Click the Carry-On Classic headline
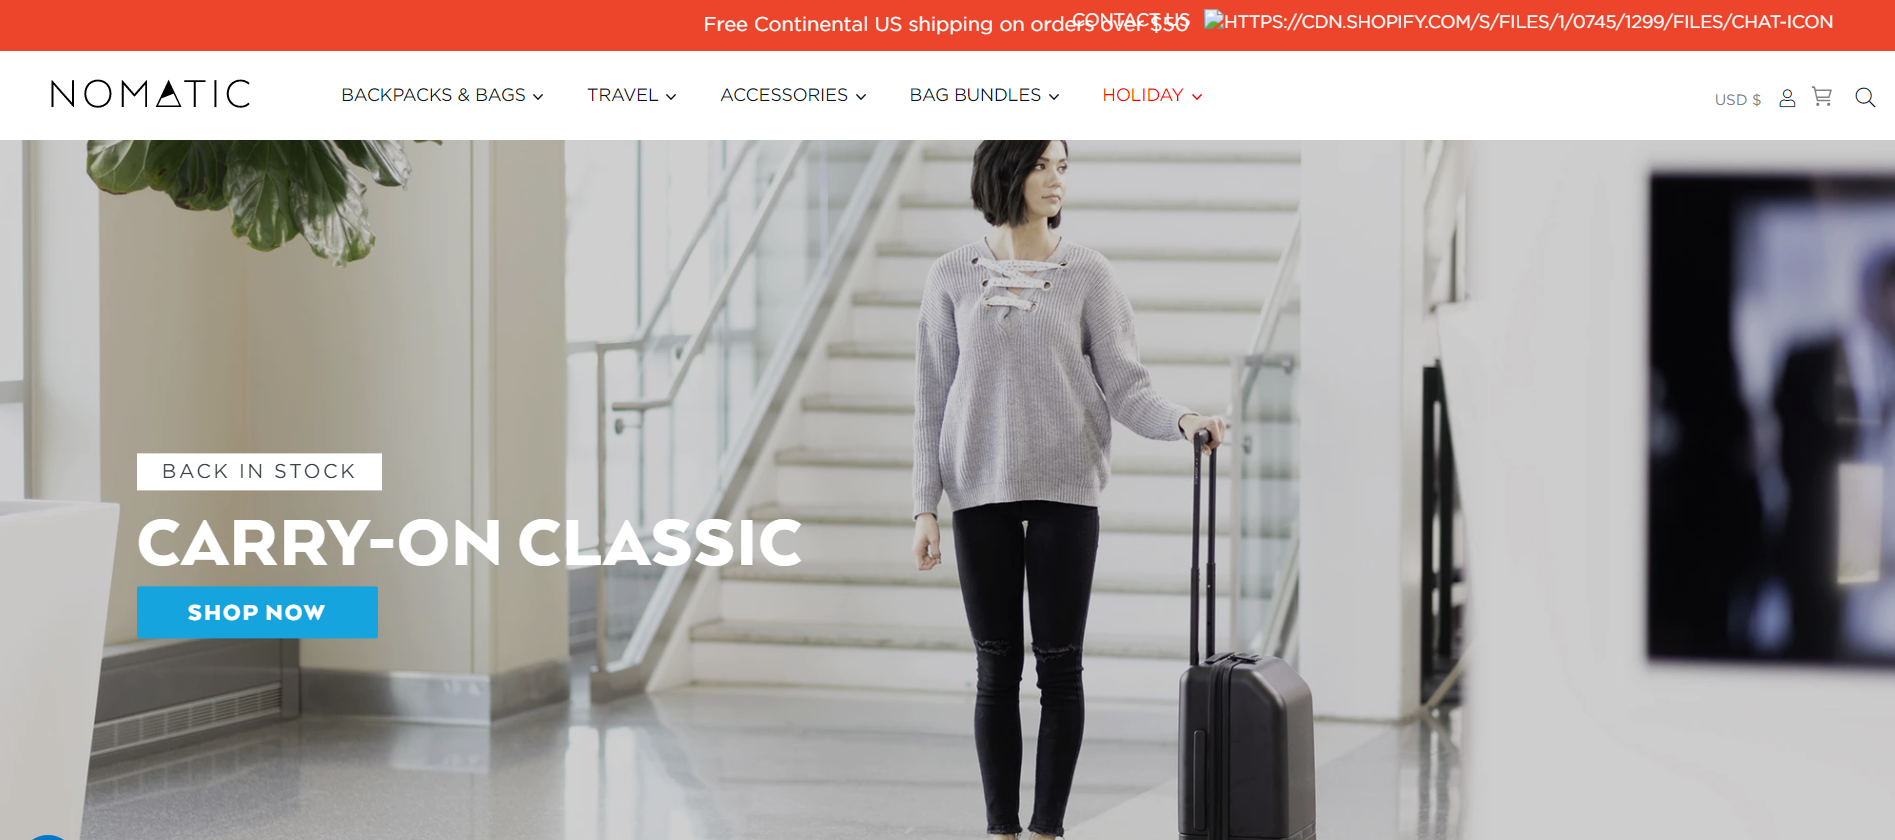This screenshot has height=840, width=1895. [x=469, y=543]
